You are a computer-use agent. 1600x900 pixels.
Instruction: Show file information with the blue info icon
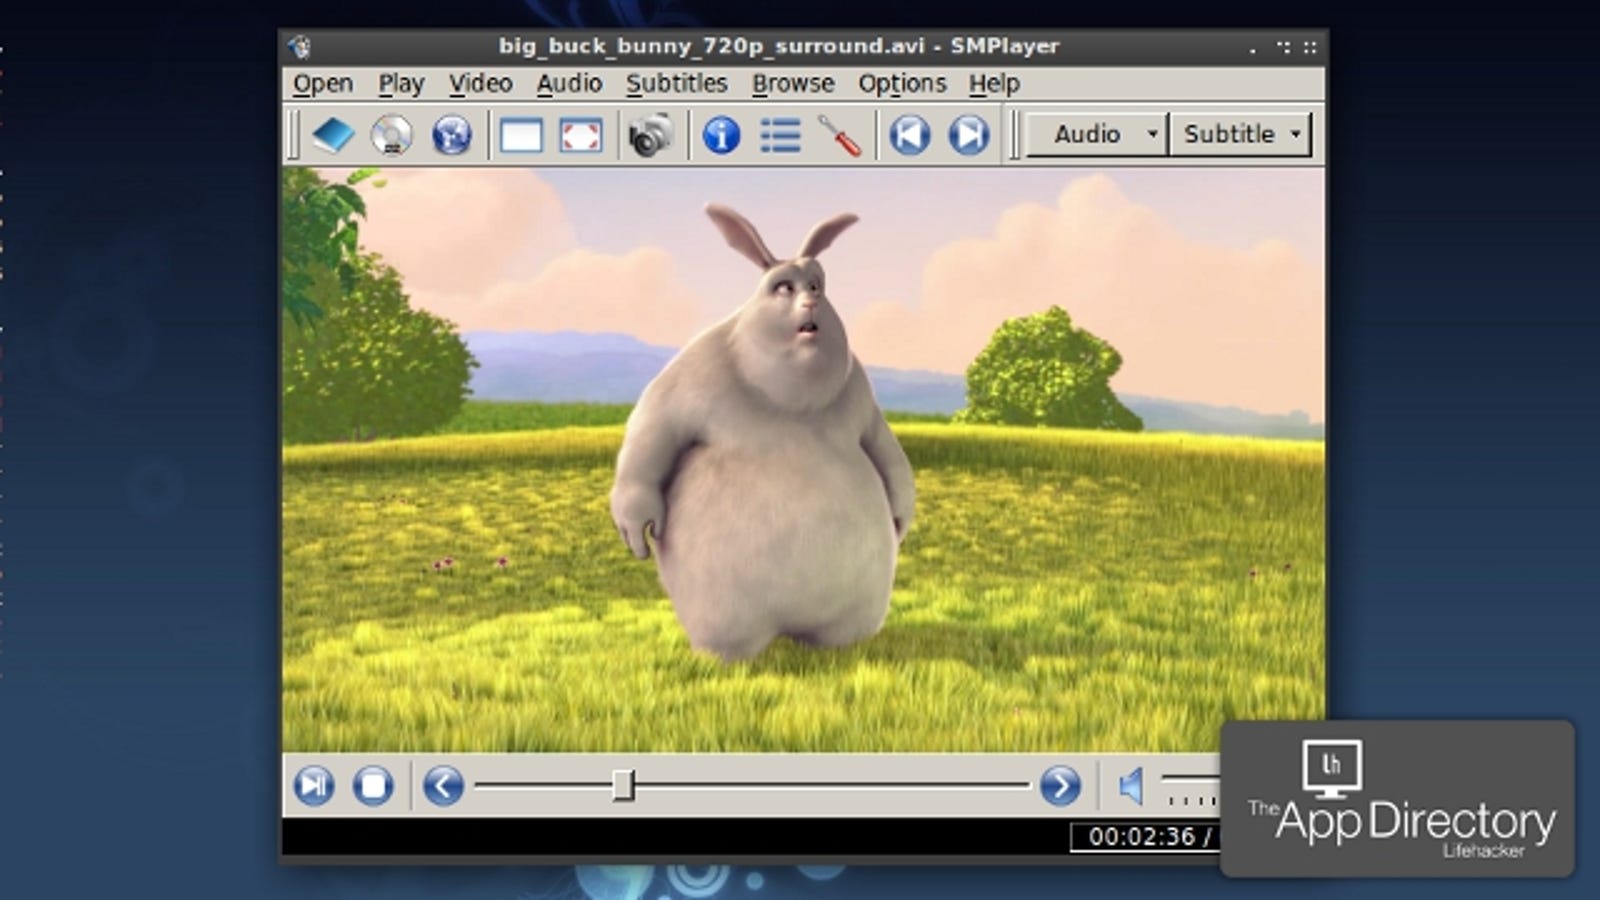(x=721, y=135)
